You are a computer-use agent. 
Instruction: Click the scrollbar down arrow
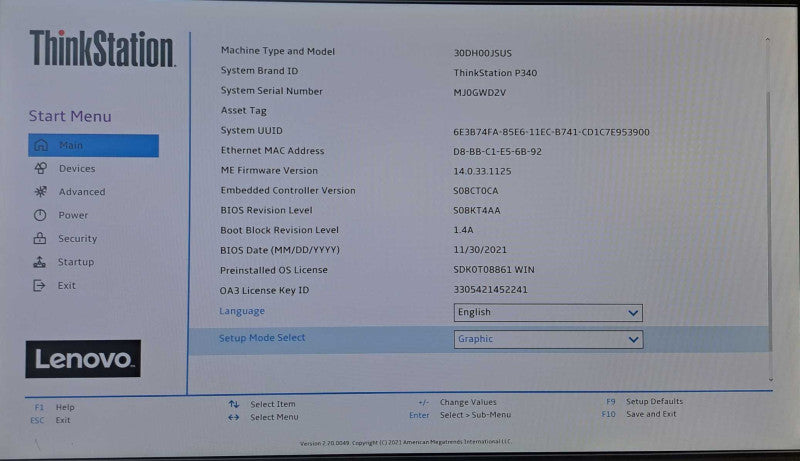click(x=771, y=380)
